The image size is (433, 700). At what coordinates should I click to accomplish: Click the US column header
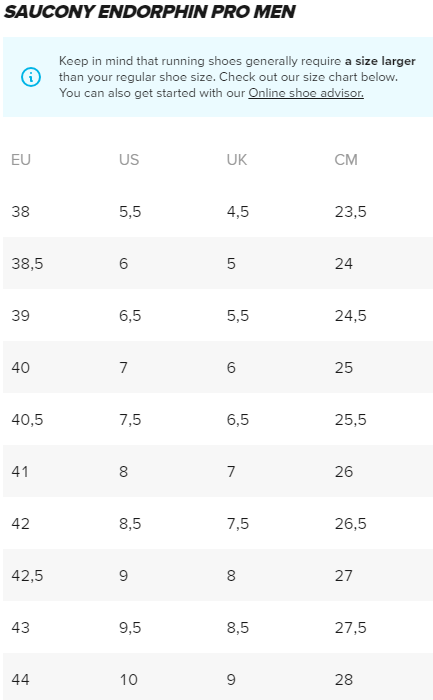click(x=129, y=160)
